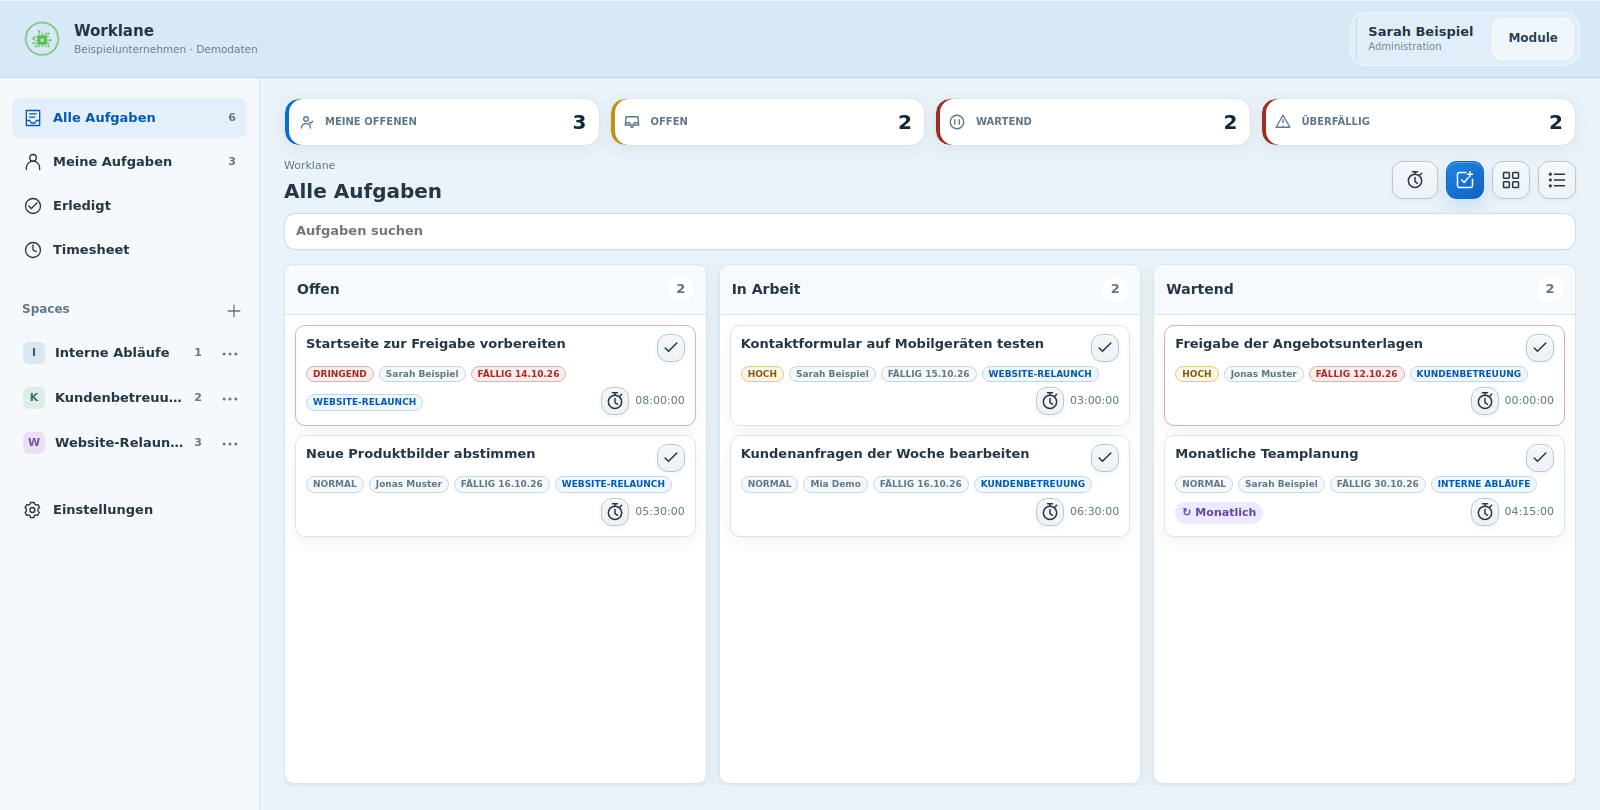Open options menu for Interne Abläufe
Screen dimensions: 1600x810
(x=230, y=354)
